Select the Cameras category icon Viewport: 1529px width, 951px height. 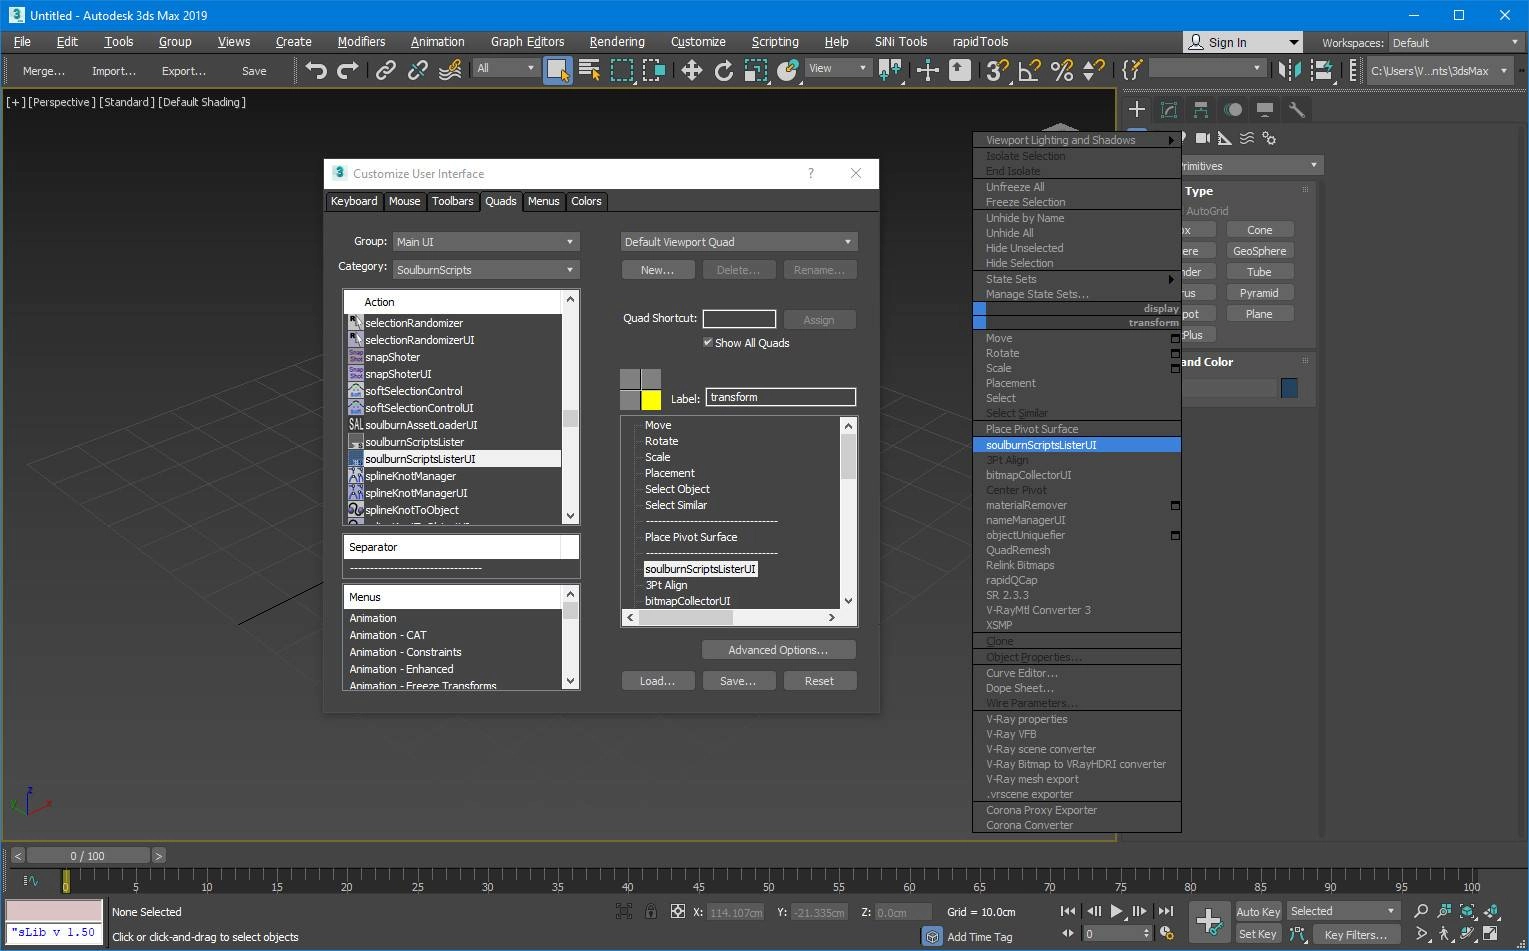pyautogui.click(x=1203, y=138)
